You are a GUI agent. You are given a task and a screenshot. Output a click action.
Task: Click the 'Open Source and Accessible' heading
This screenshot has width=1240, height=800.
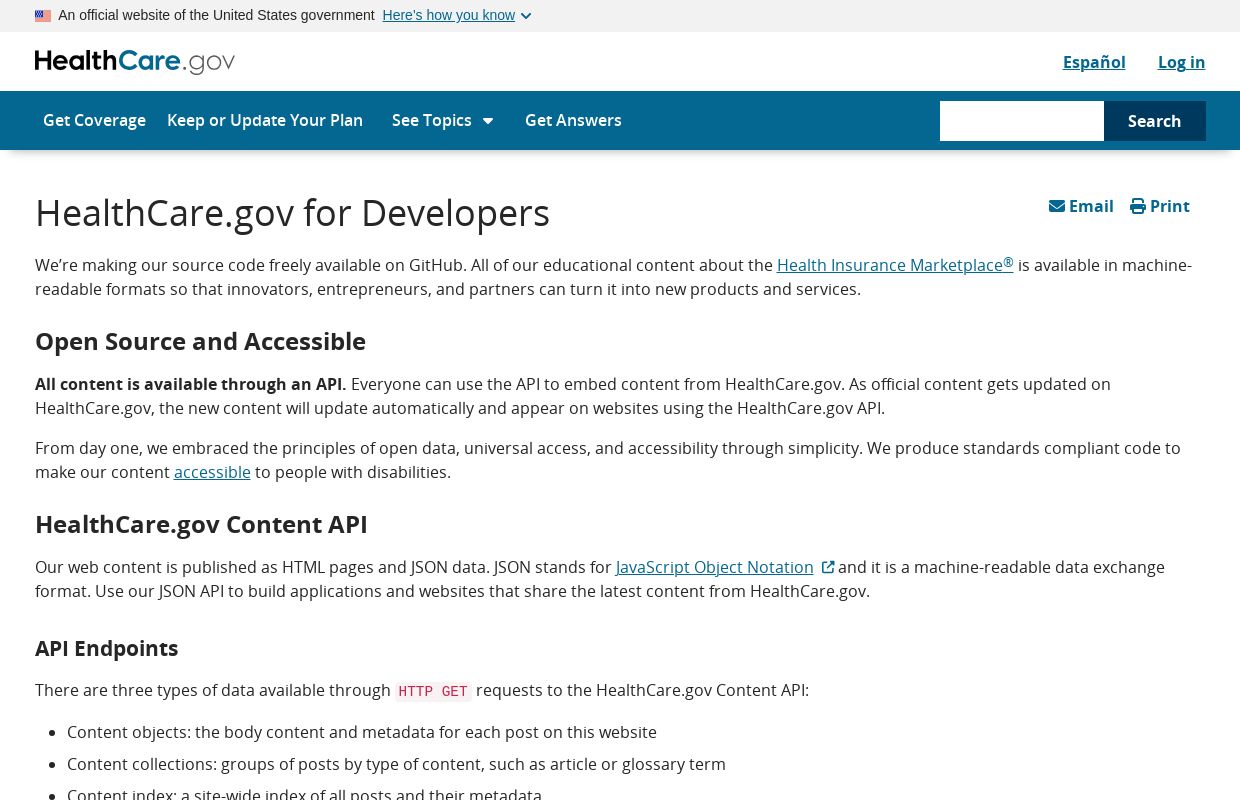click(x=200, y=341)
